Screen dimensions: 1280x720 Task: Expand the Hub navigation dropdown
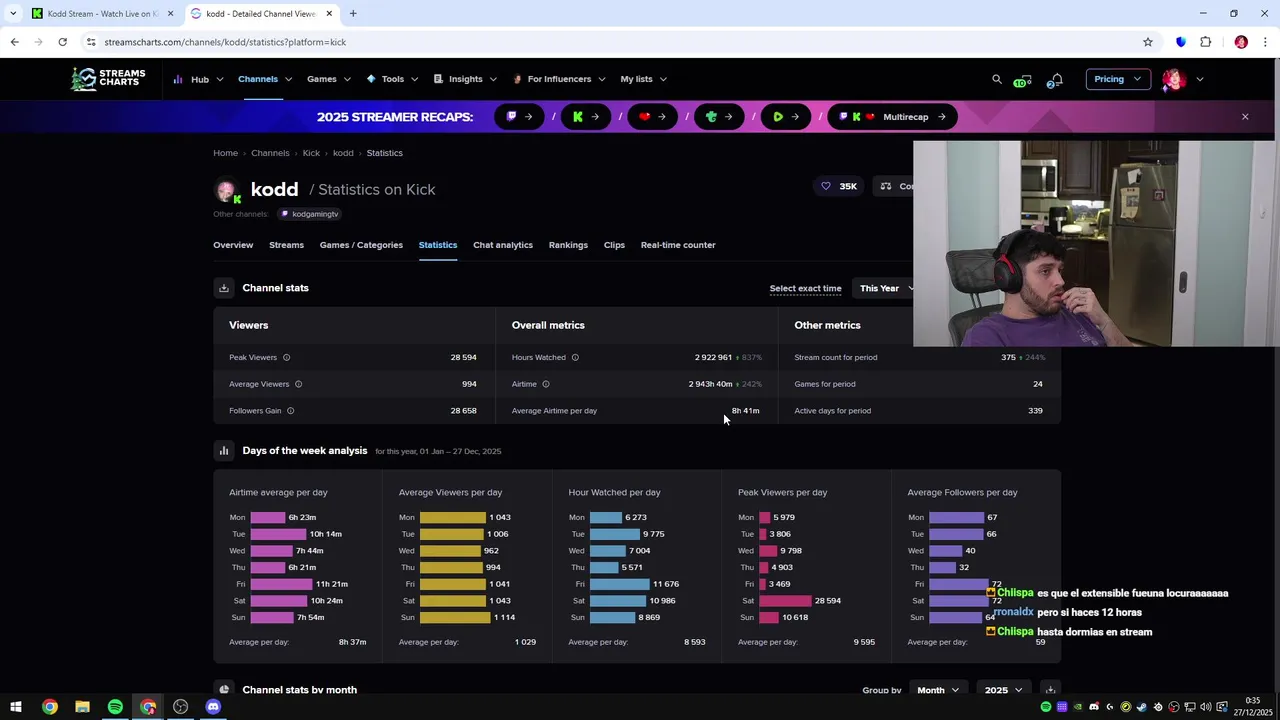[198, 79]
